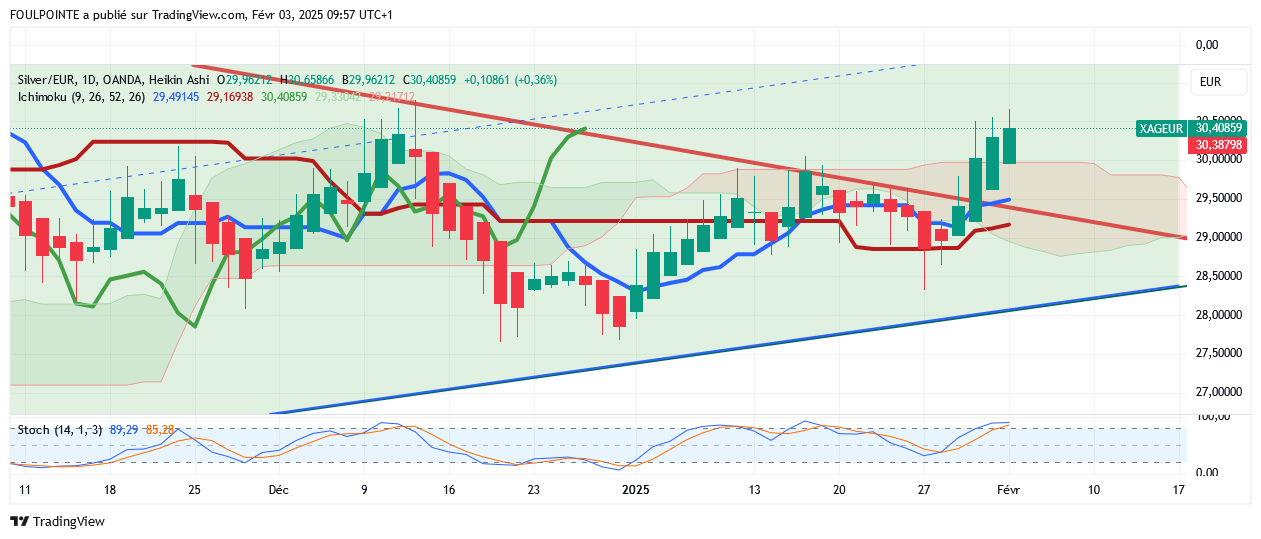Screen dimensions: 1261x539
Task: Click the Févr label on the time axis
Action: coord(1009,490)
